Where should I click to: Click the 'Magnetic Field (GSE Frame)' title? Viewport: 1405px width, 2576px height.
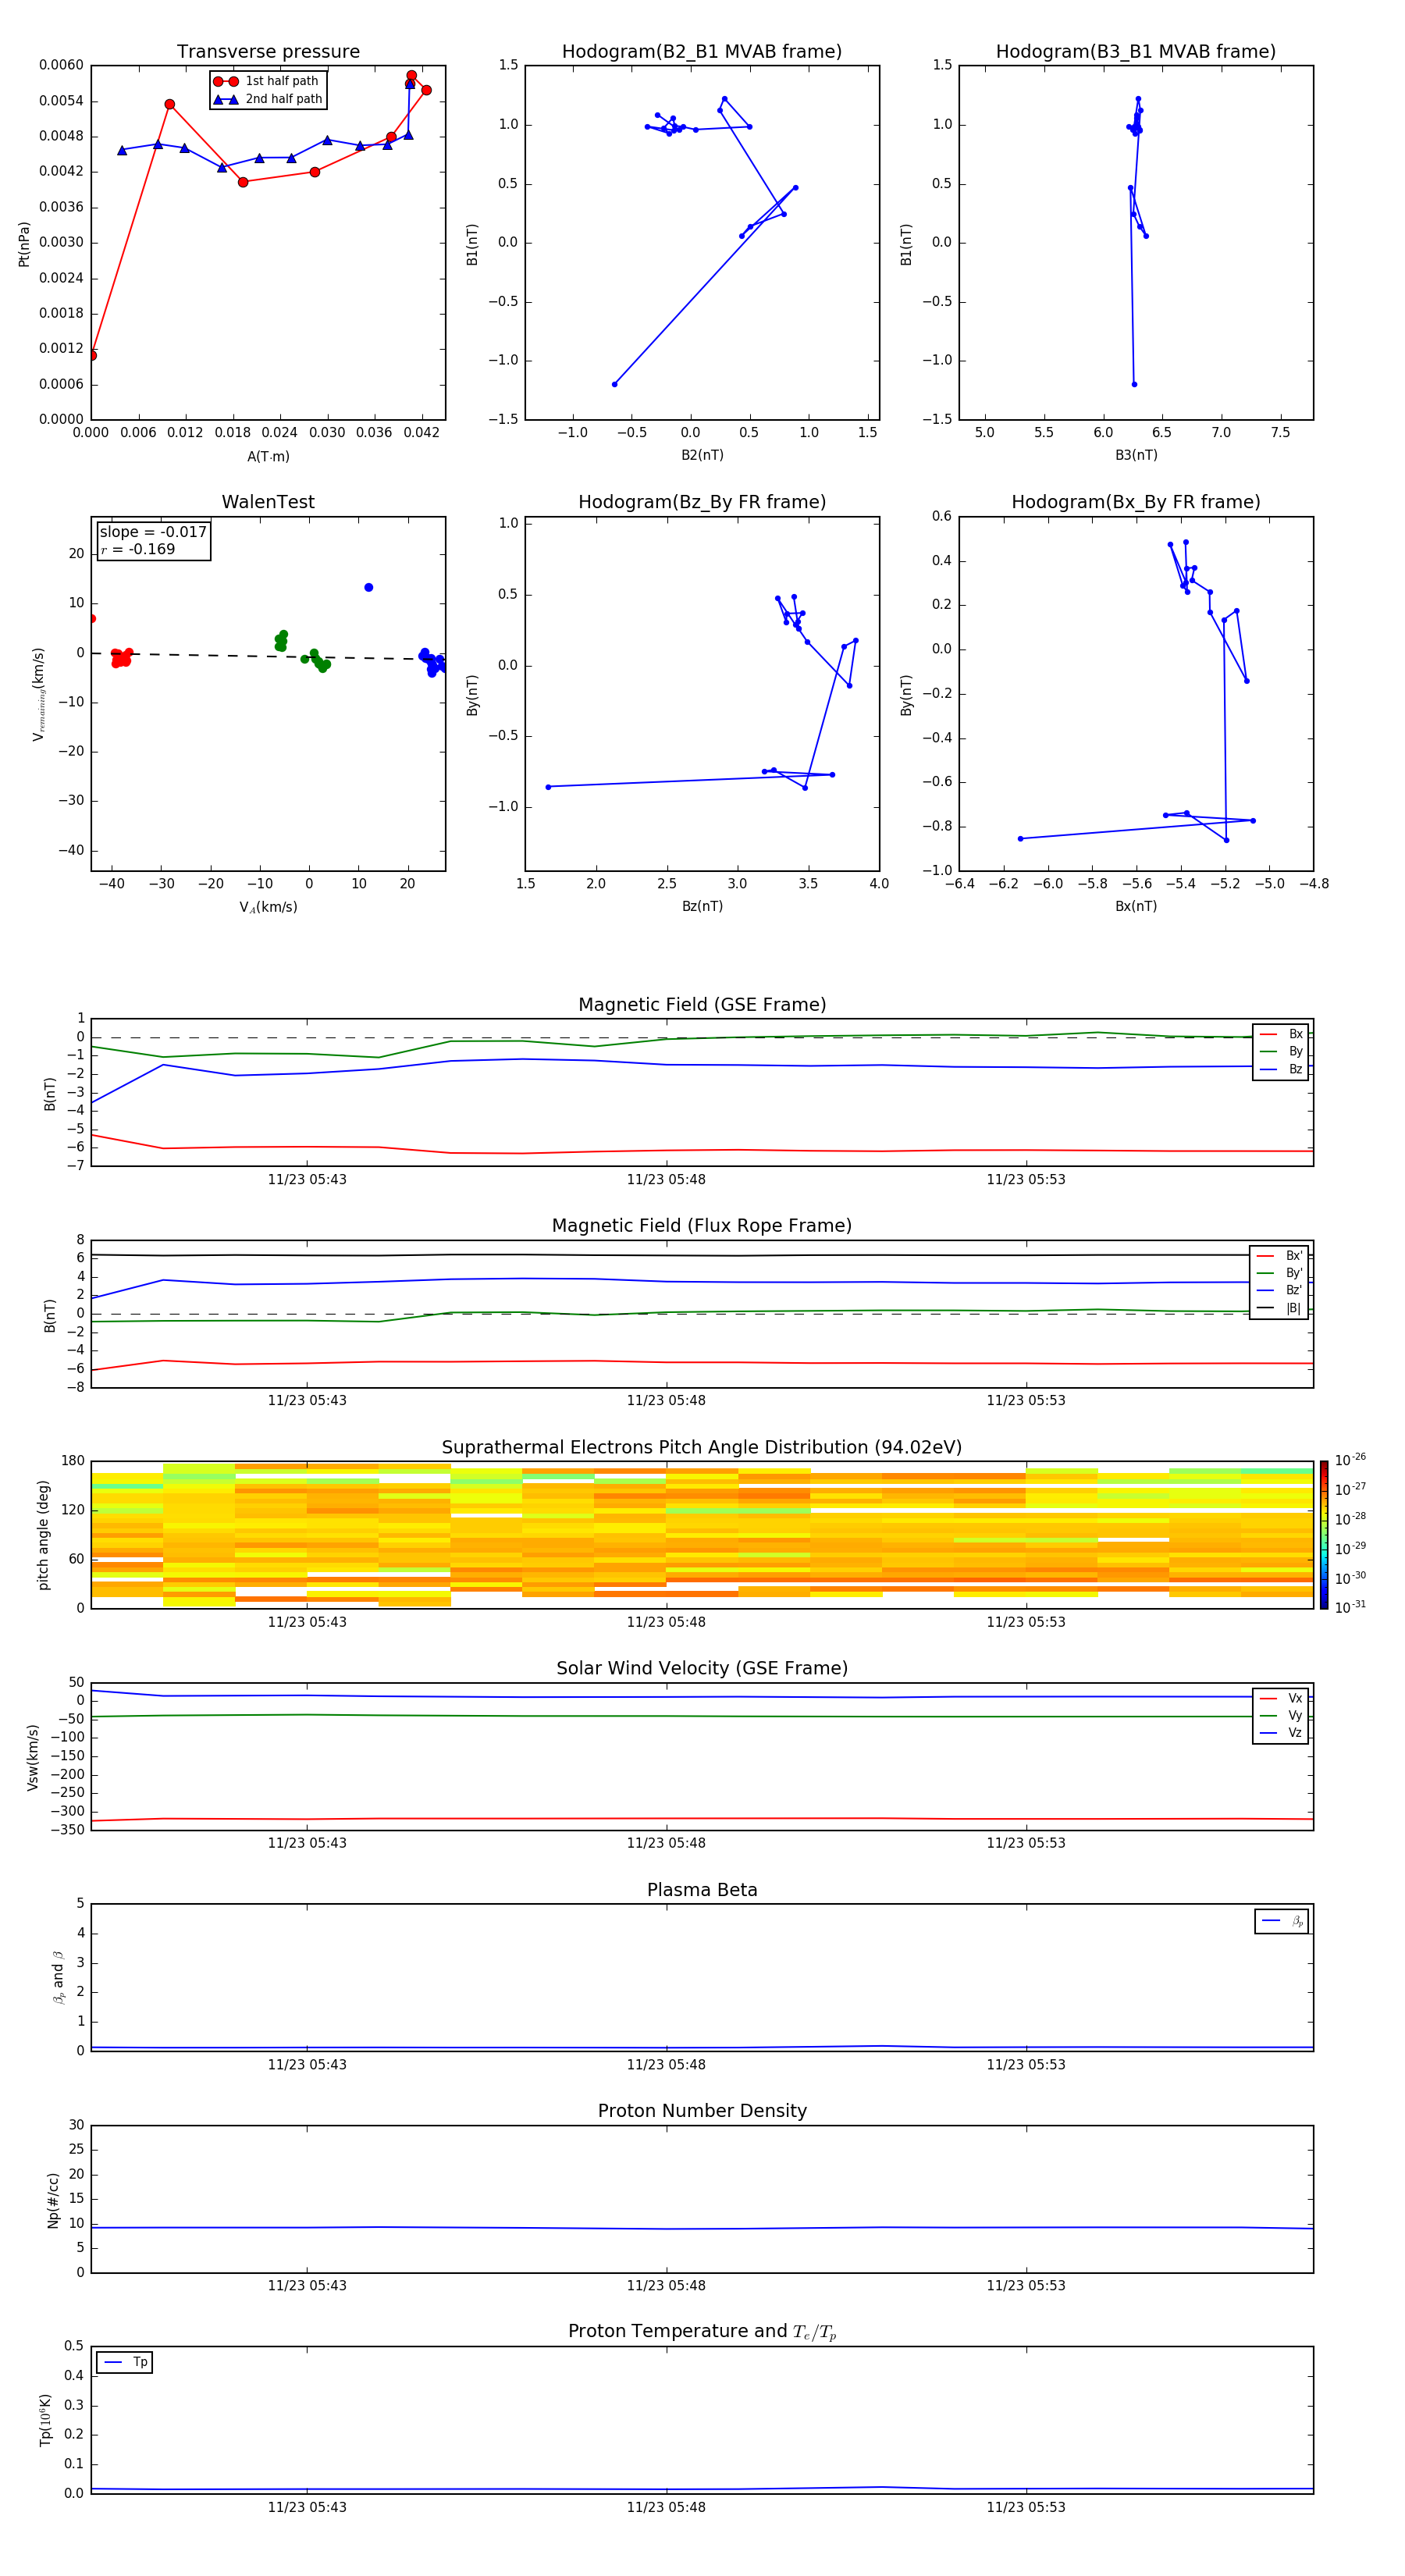(x=702, y=1005)
